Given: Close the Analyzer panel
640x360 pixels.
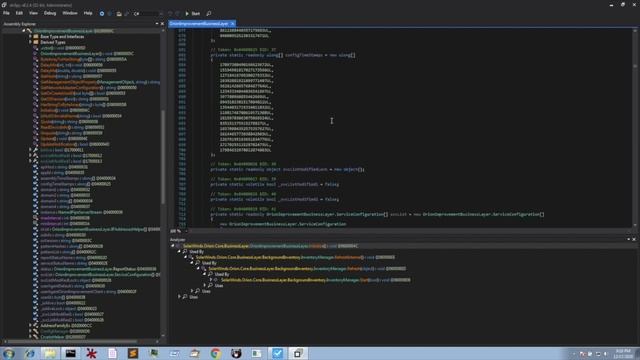Looking at the screenshot, I should [634, 239].
